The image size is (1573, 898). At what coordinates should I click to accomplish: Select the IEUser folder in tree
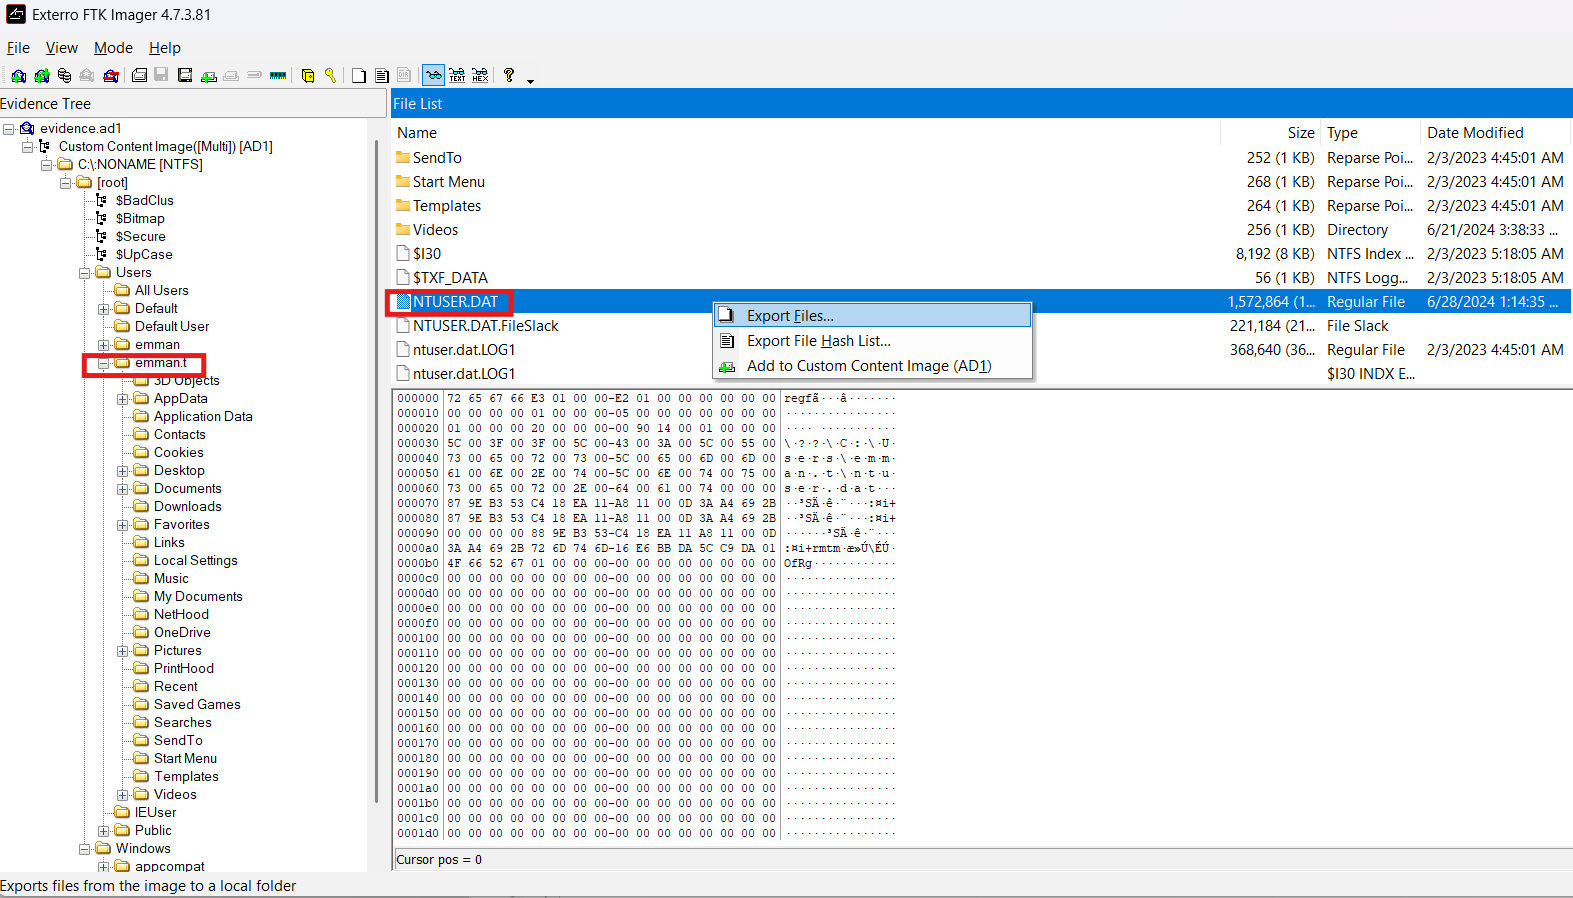[155, 812]
